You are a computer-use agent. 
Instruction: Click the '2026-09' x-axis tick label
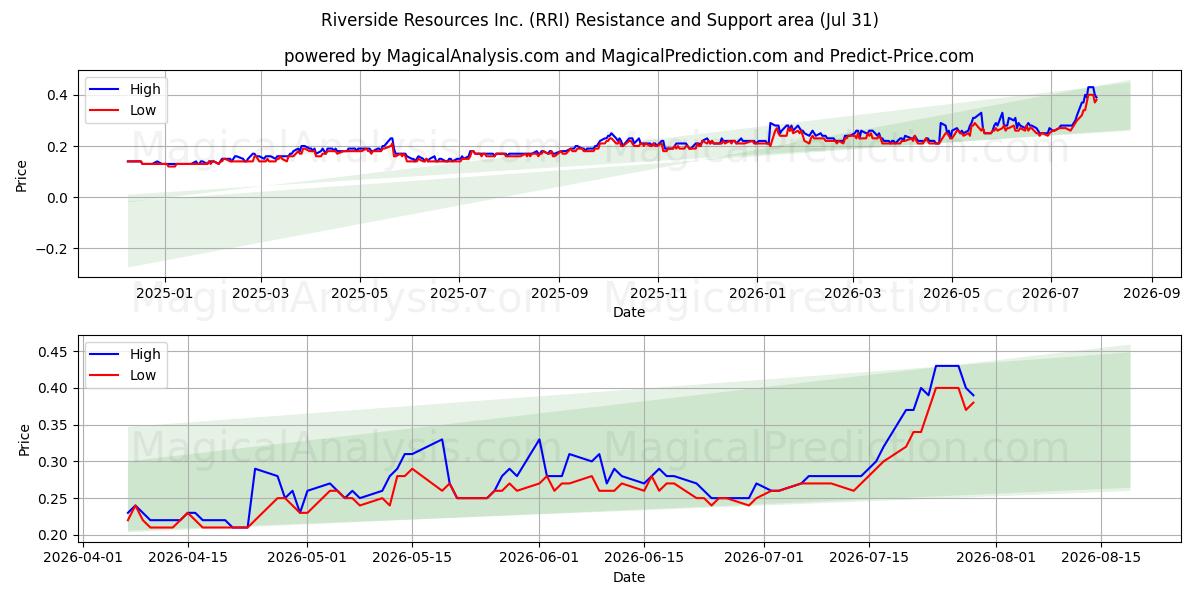pos(1151,293)
